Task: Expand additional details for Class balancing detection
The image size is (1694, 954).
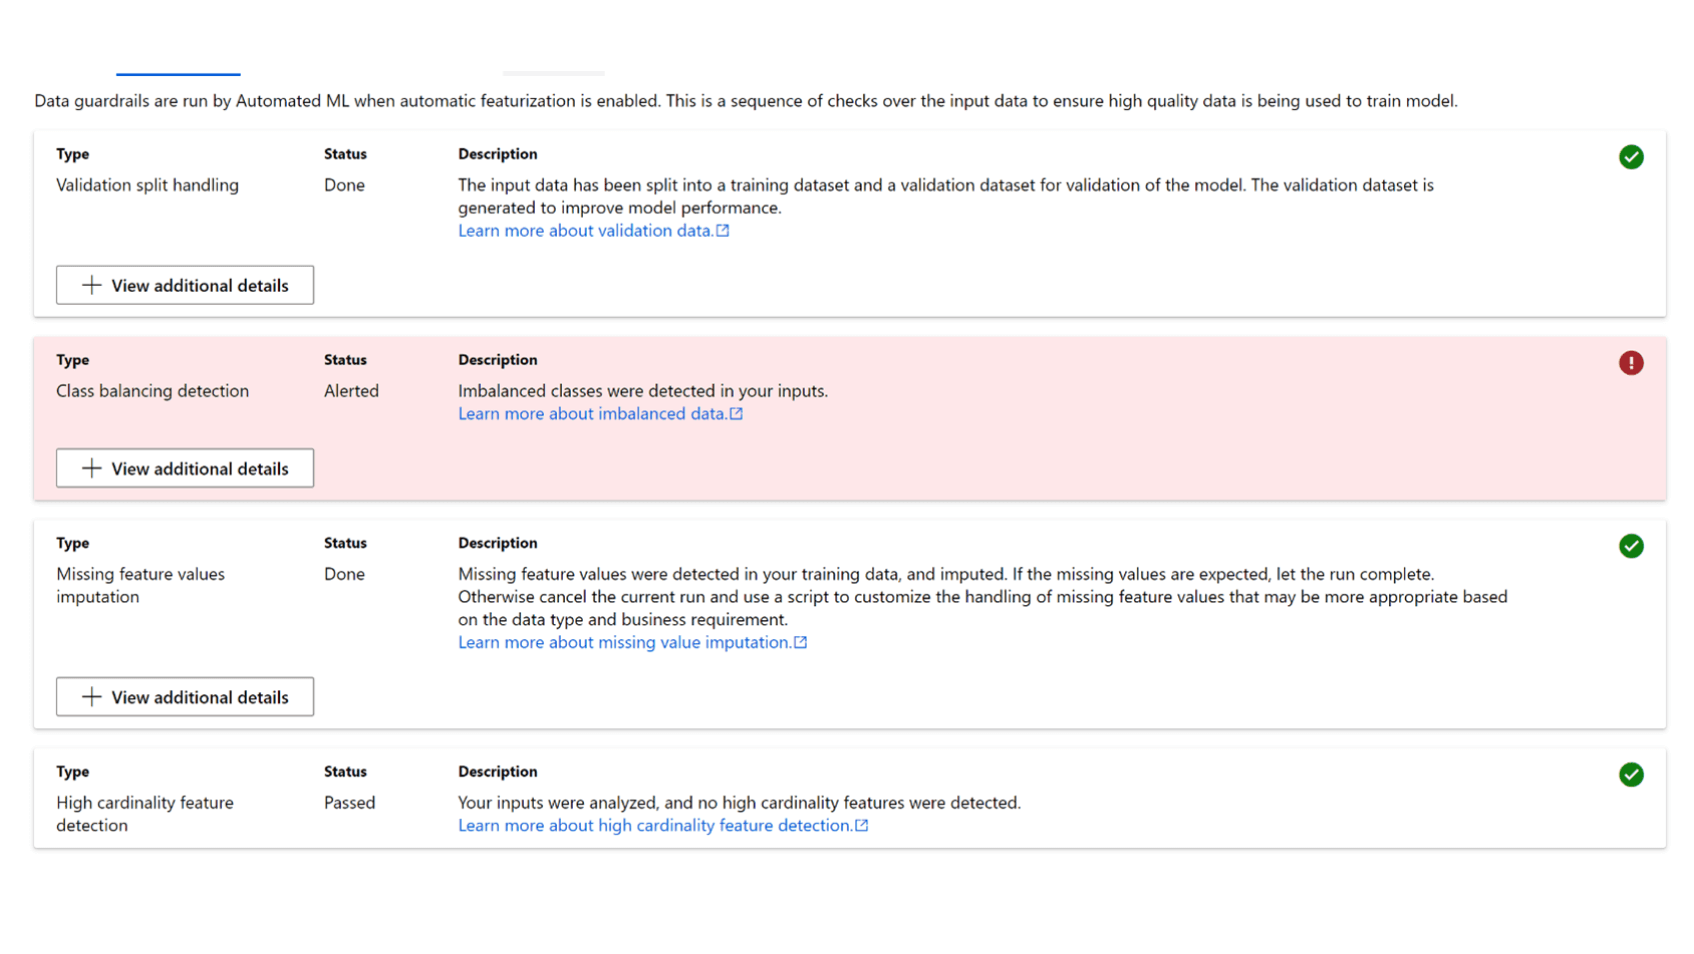Action: [185, 468]
